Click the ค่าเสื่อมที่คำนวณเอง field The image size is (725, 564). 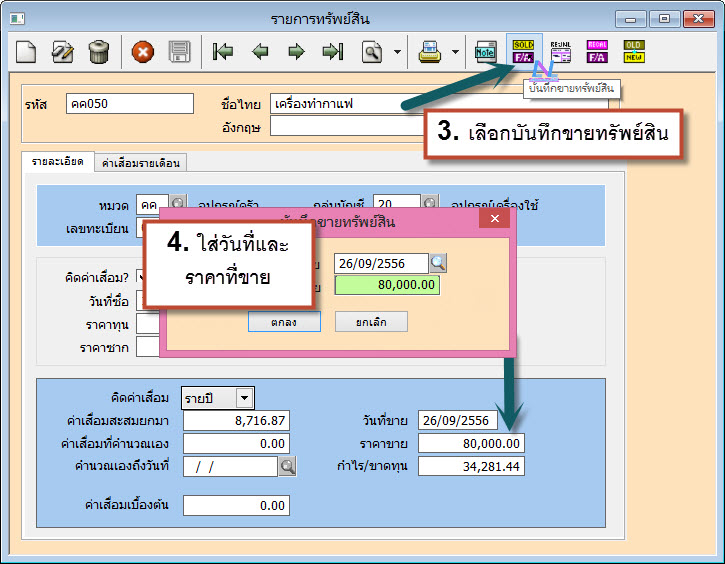236,443
